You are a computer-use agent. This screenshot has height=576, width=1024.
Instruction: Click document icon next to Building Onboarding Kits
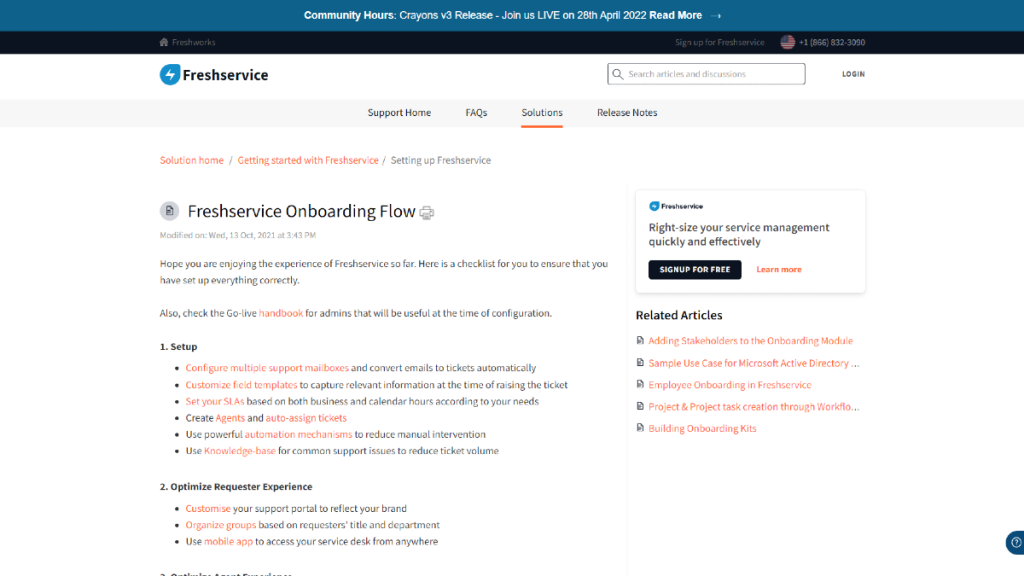pos(640,428)
